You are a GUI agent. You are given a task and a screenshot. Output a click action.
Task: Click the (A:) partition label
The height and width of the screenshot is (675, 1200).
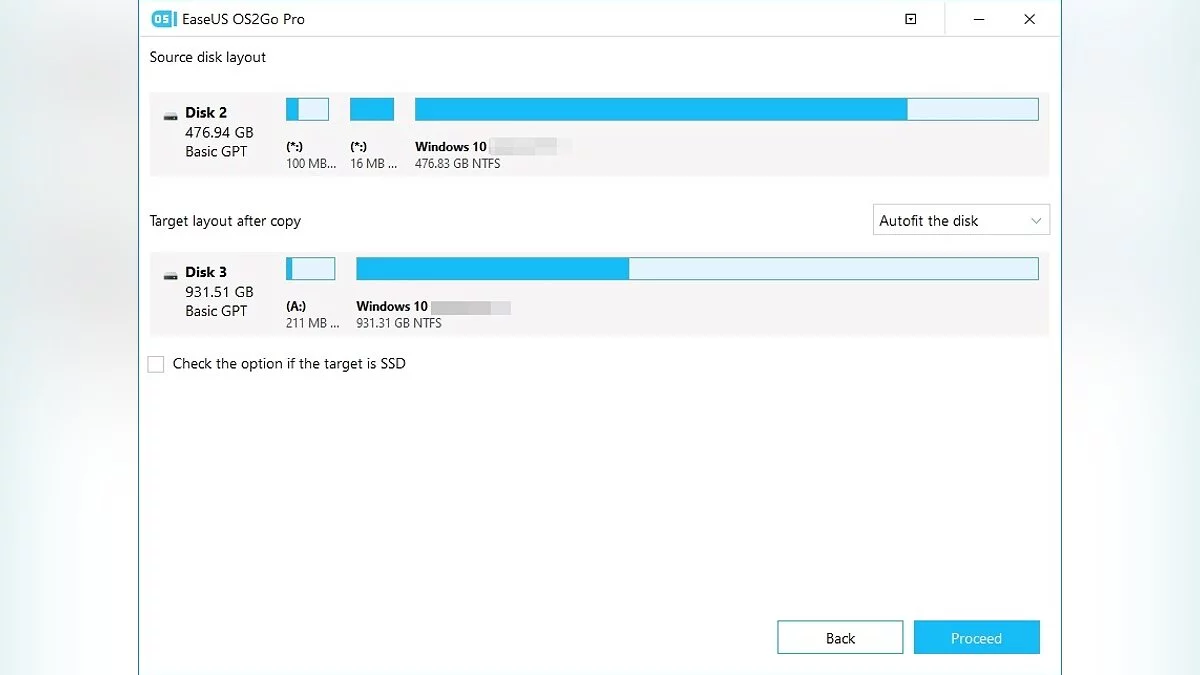coord(296,306)
